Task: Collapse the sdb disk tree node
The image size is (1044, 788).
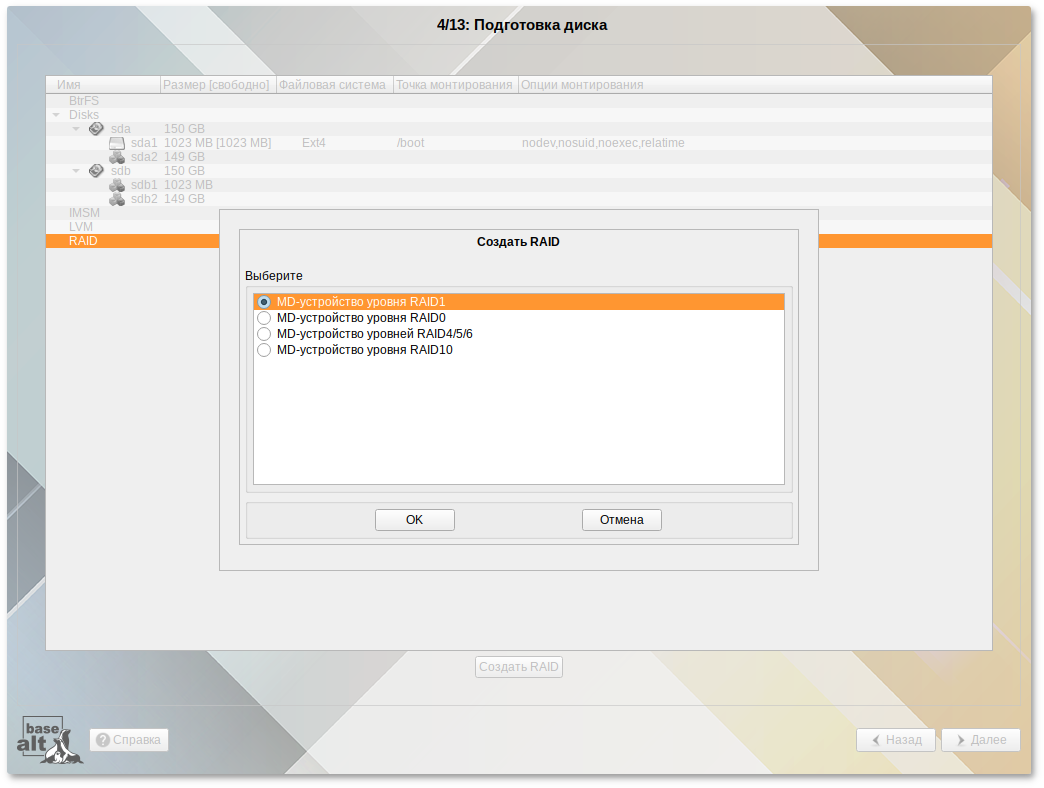Action: [x=76, y=171]
